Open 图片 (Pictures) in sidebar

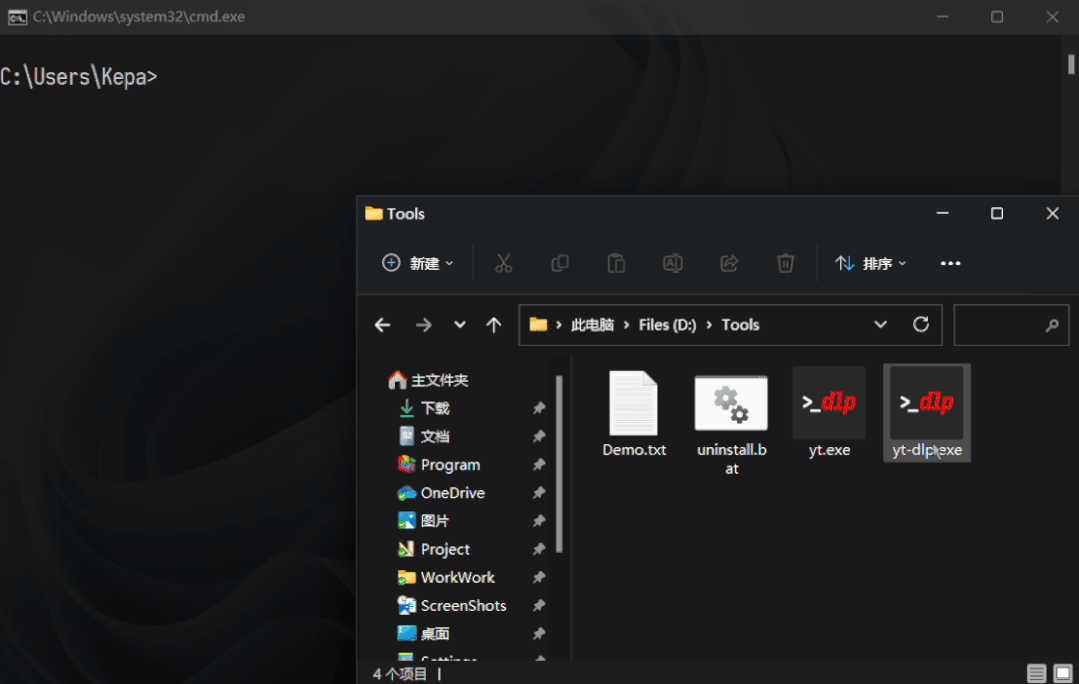pos(424,521)
